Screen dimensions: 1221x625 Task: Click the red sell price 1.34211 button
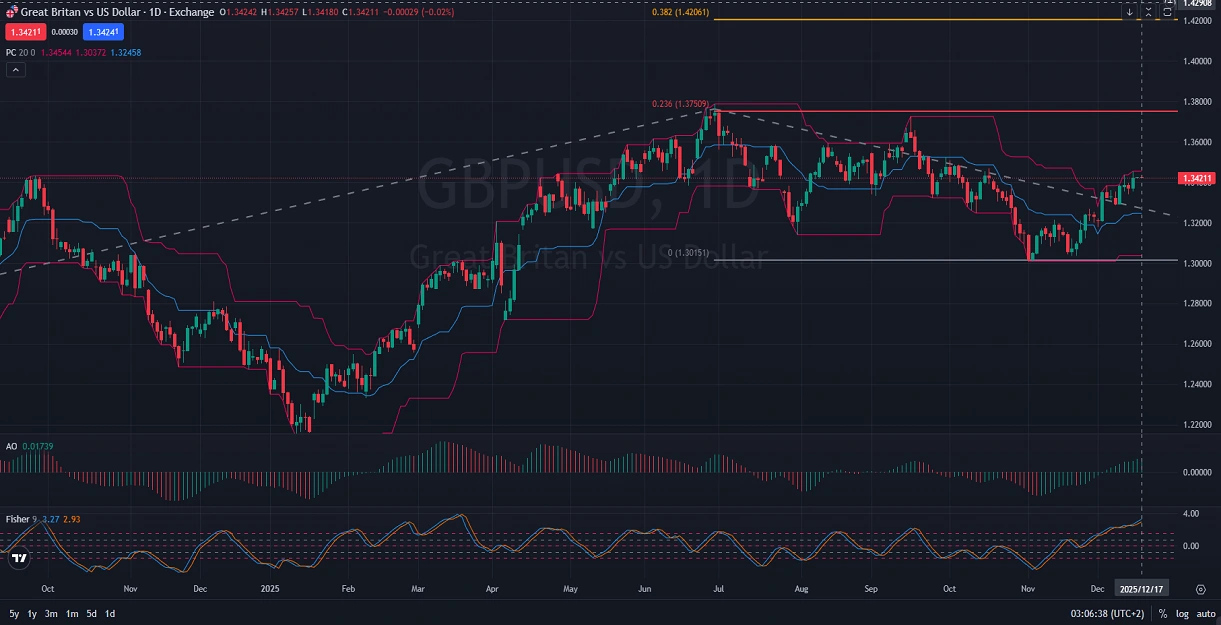24,32
